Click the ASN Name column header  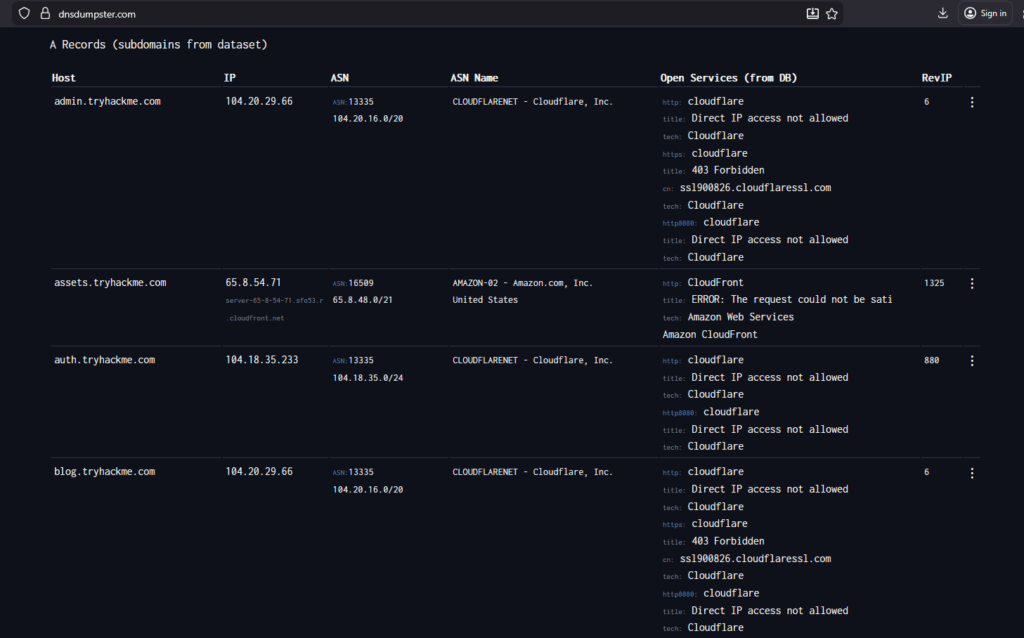pyautogui.click(x=474, y=78)
